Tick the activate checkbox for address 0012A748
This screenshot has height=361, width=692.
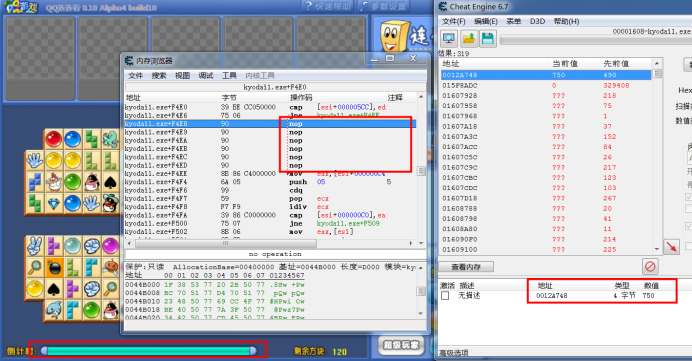[x=445, y=296]
